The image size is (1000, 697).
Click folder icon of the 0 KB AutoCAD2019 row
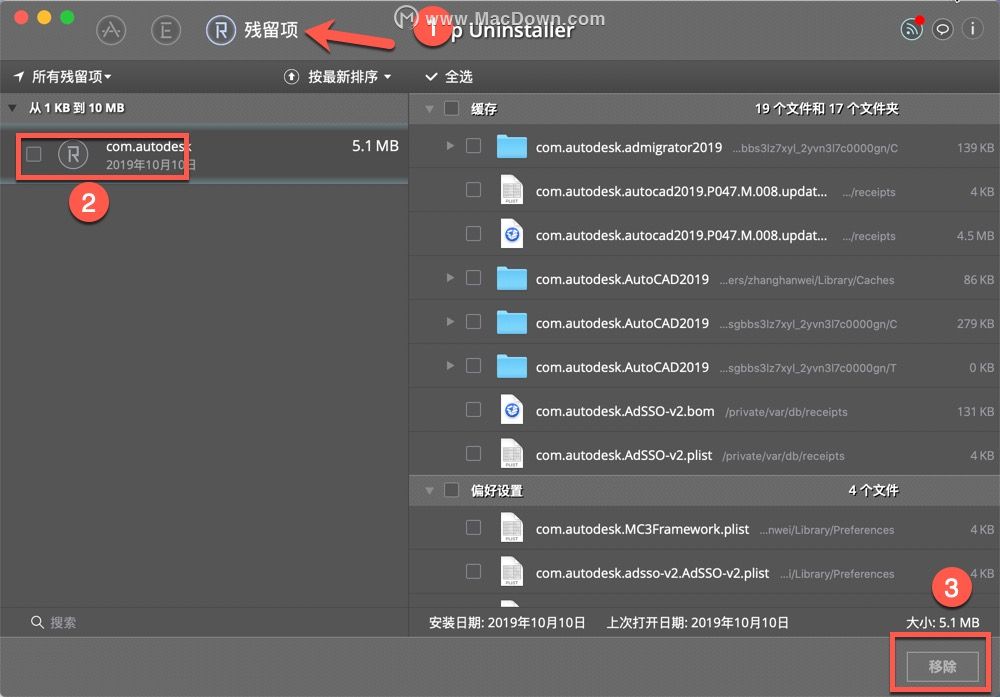click(x=511, y=367)
